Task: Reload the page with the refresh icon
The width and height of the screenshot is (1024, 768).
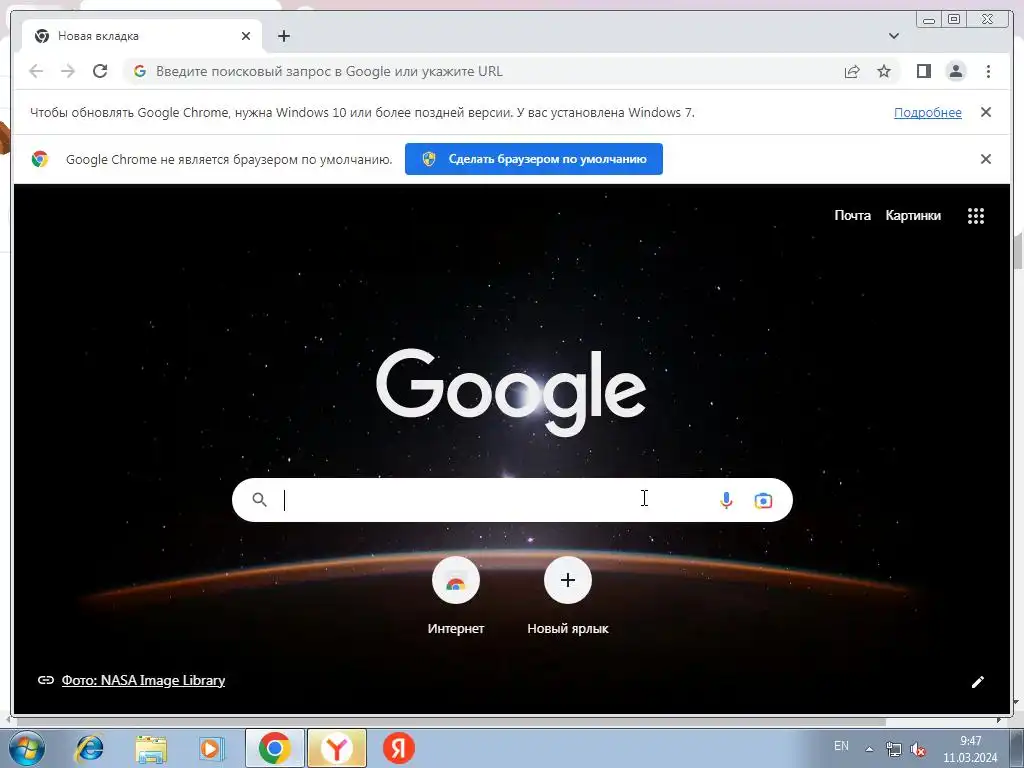Action: (100, 71)
